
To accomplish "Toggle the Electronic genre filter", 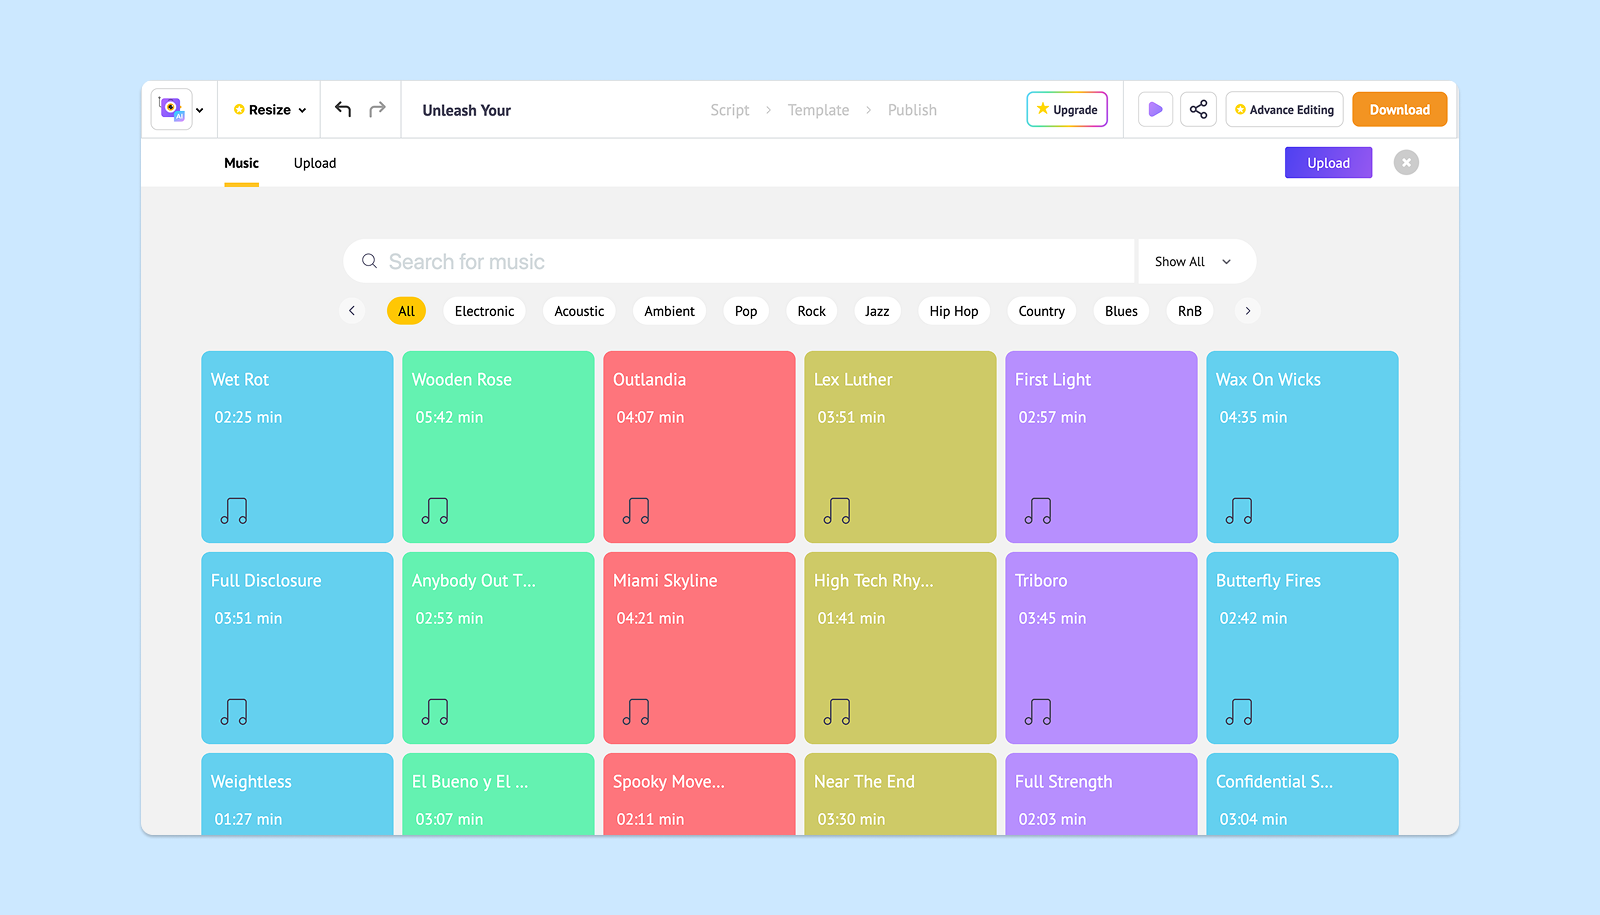I will coord(484,311).
